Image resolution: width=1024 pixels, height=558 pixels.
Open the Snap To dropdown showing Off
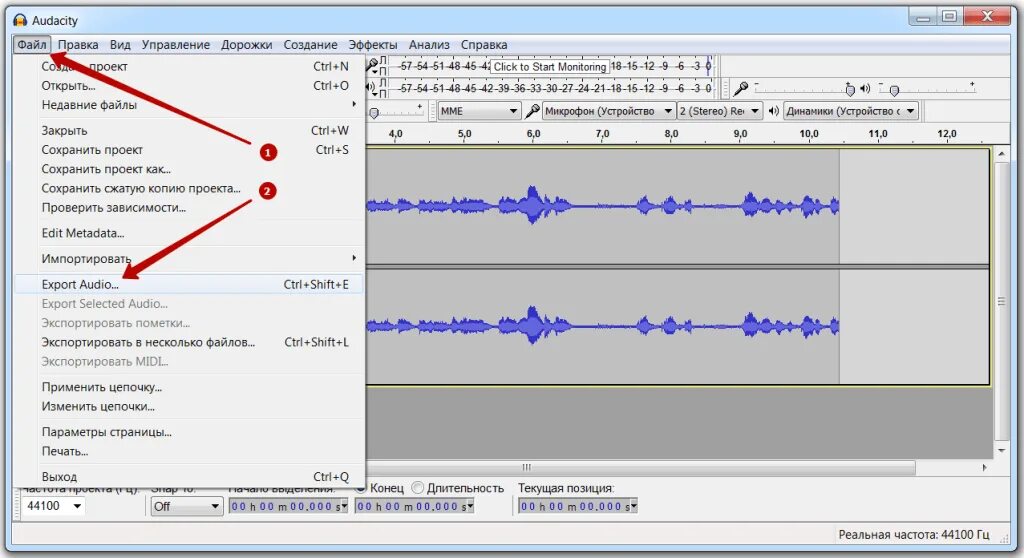(187, 506)
